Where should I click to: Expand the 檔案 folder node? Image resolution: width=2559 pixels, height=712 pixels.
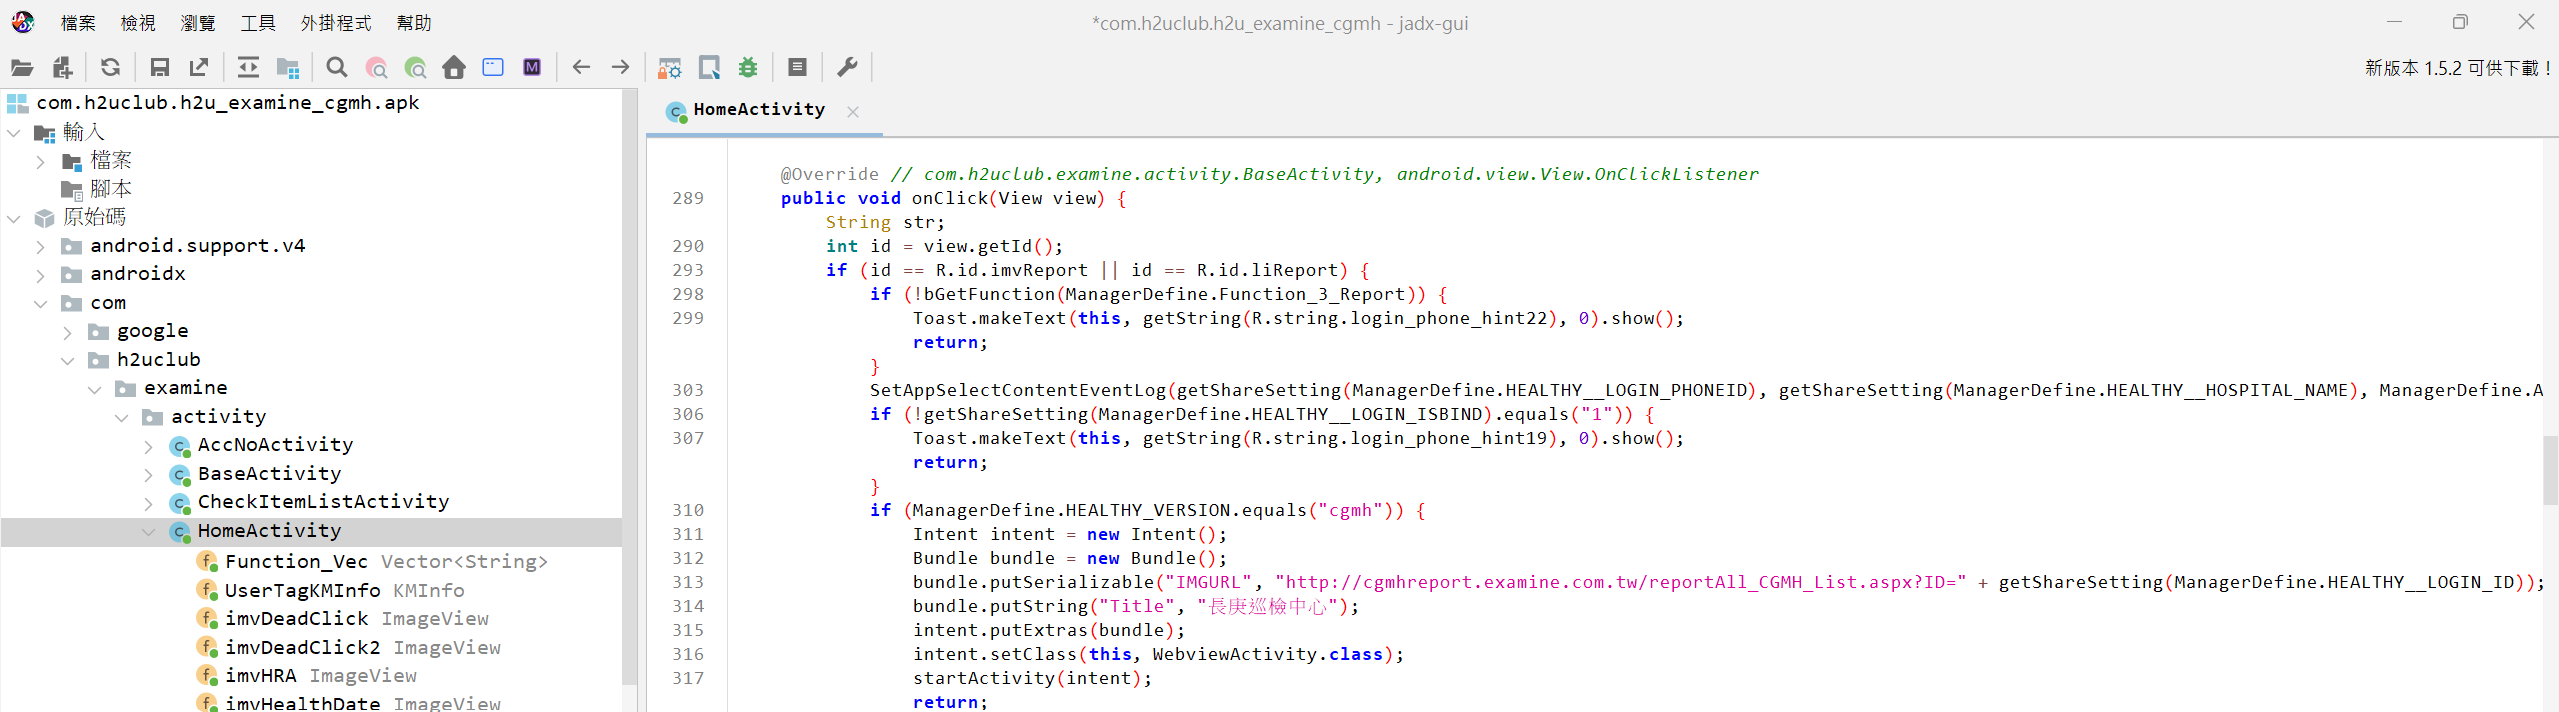pos(41,161)
